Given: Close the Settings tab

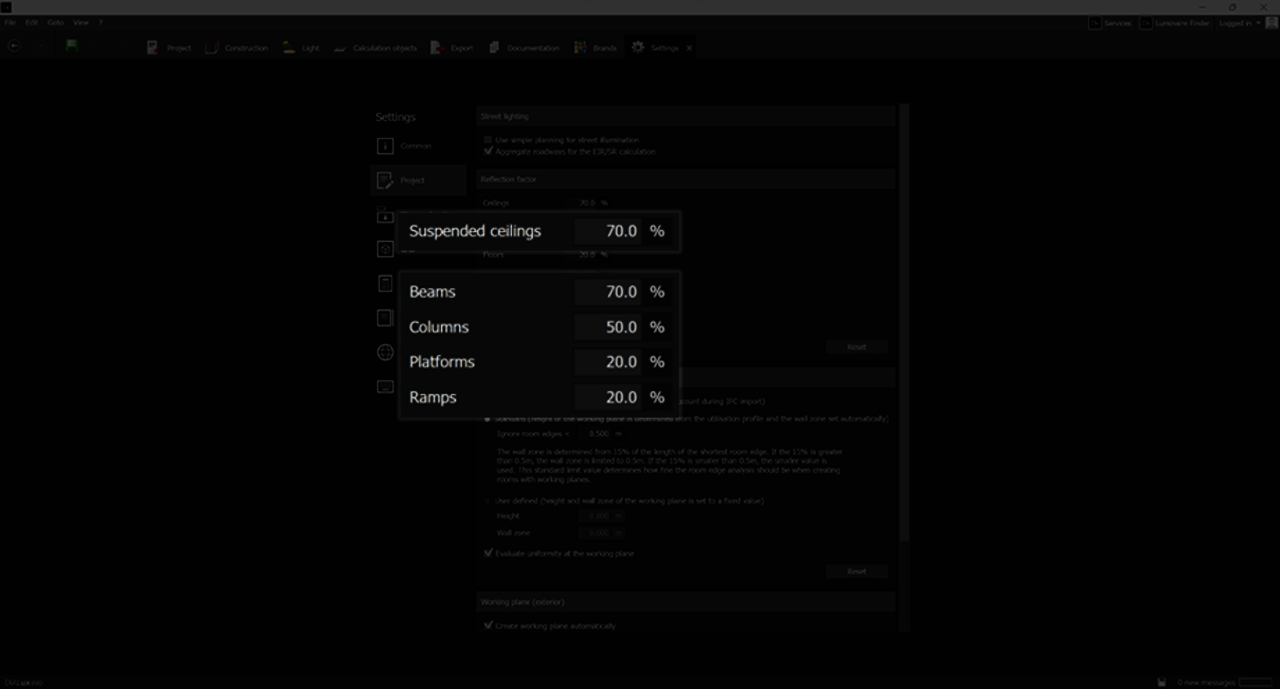Looking at the screenshot, I should point(689,48).
